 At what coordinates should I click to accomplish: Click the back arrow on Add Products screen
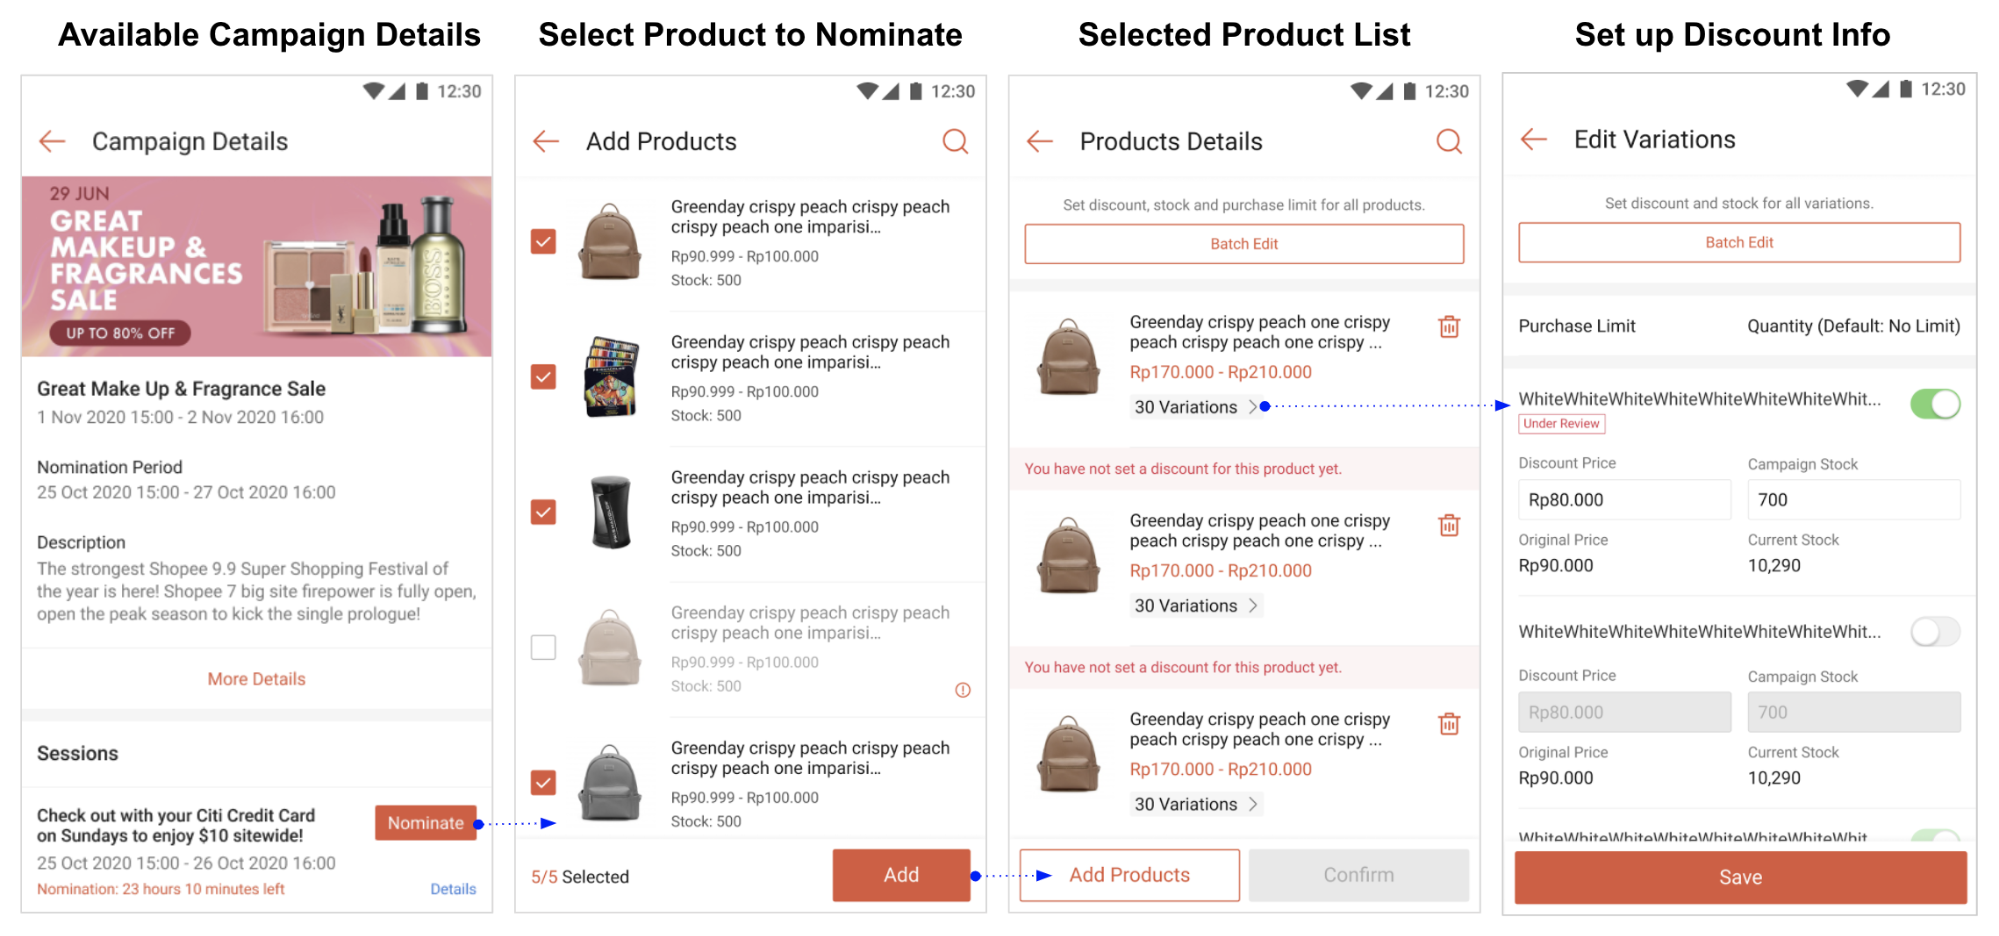pyautogui.click(x=544, y=141)
